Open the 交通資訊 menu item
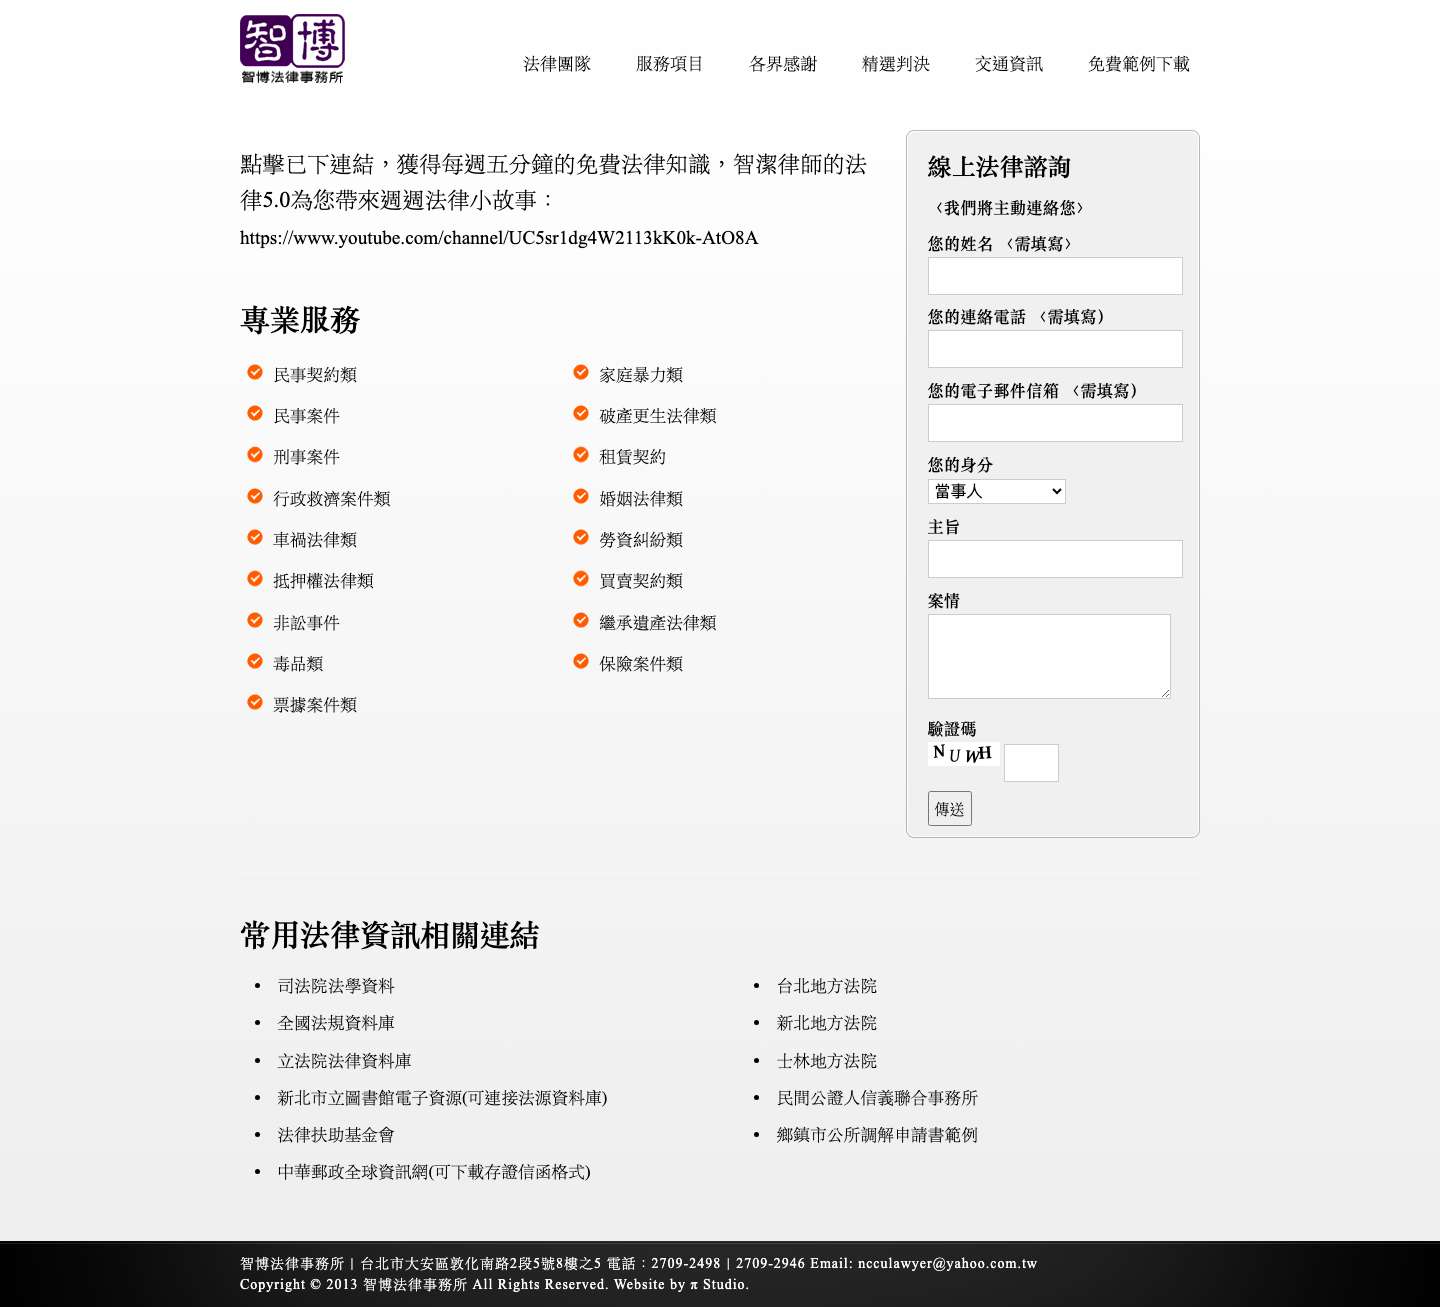Image resolution: width=1440 pixels, height=1307 pixels. [1010, 64]
